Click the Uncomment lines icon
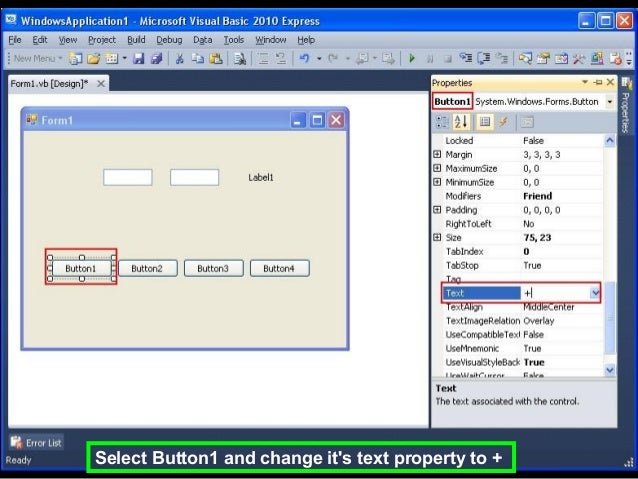The height and width of the screenshot is (479, 638). tap(281, 59)
